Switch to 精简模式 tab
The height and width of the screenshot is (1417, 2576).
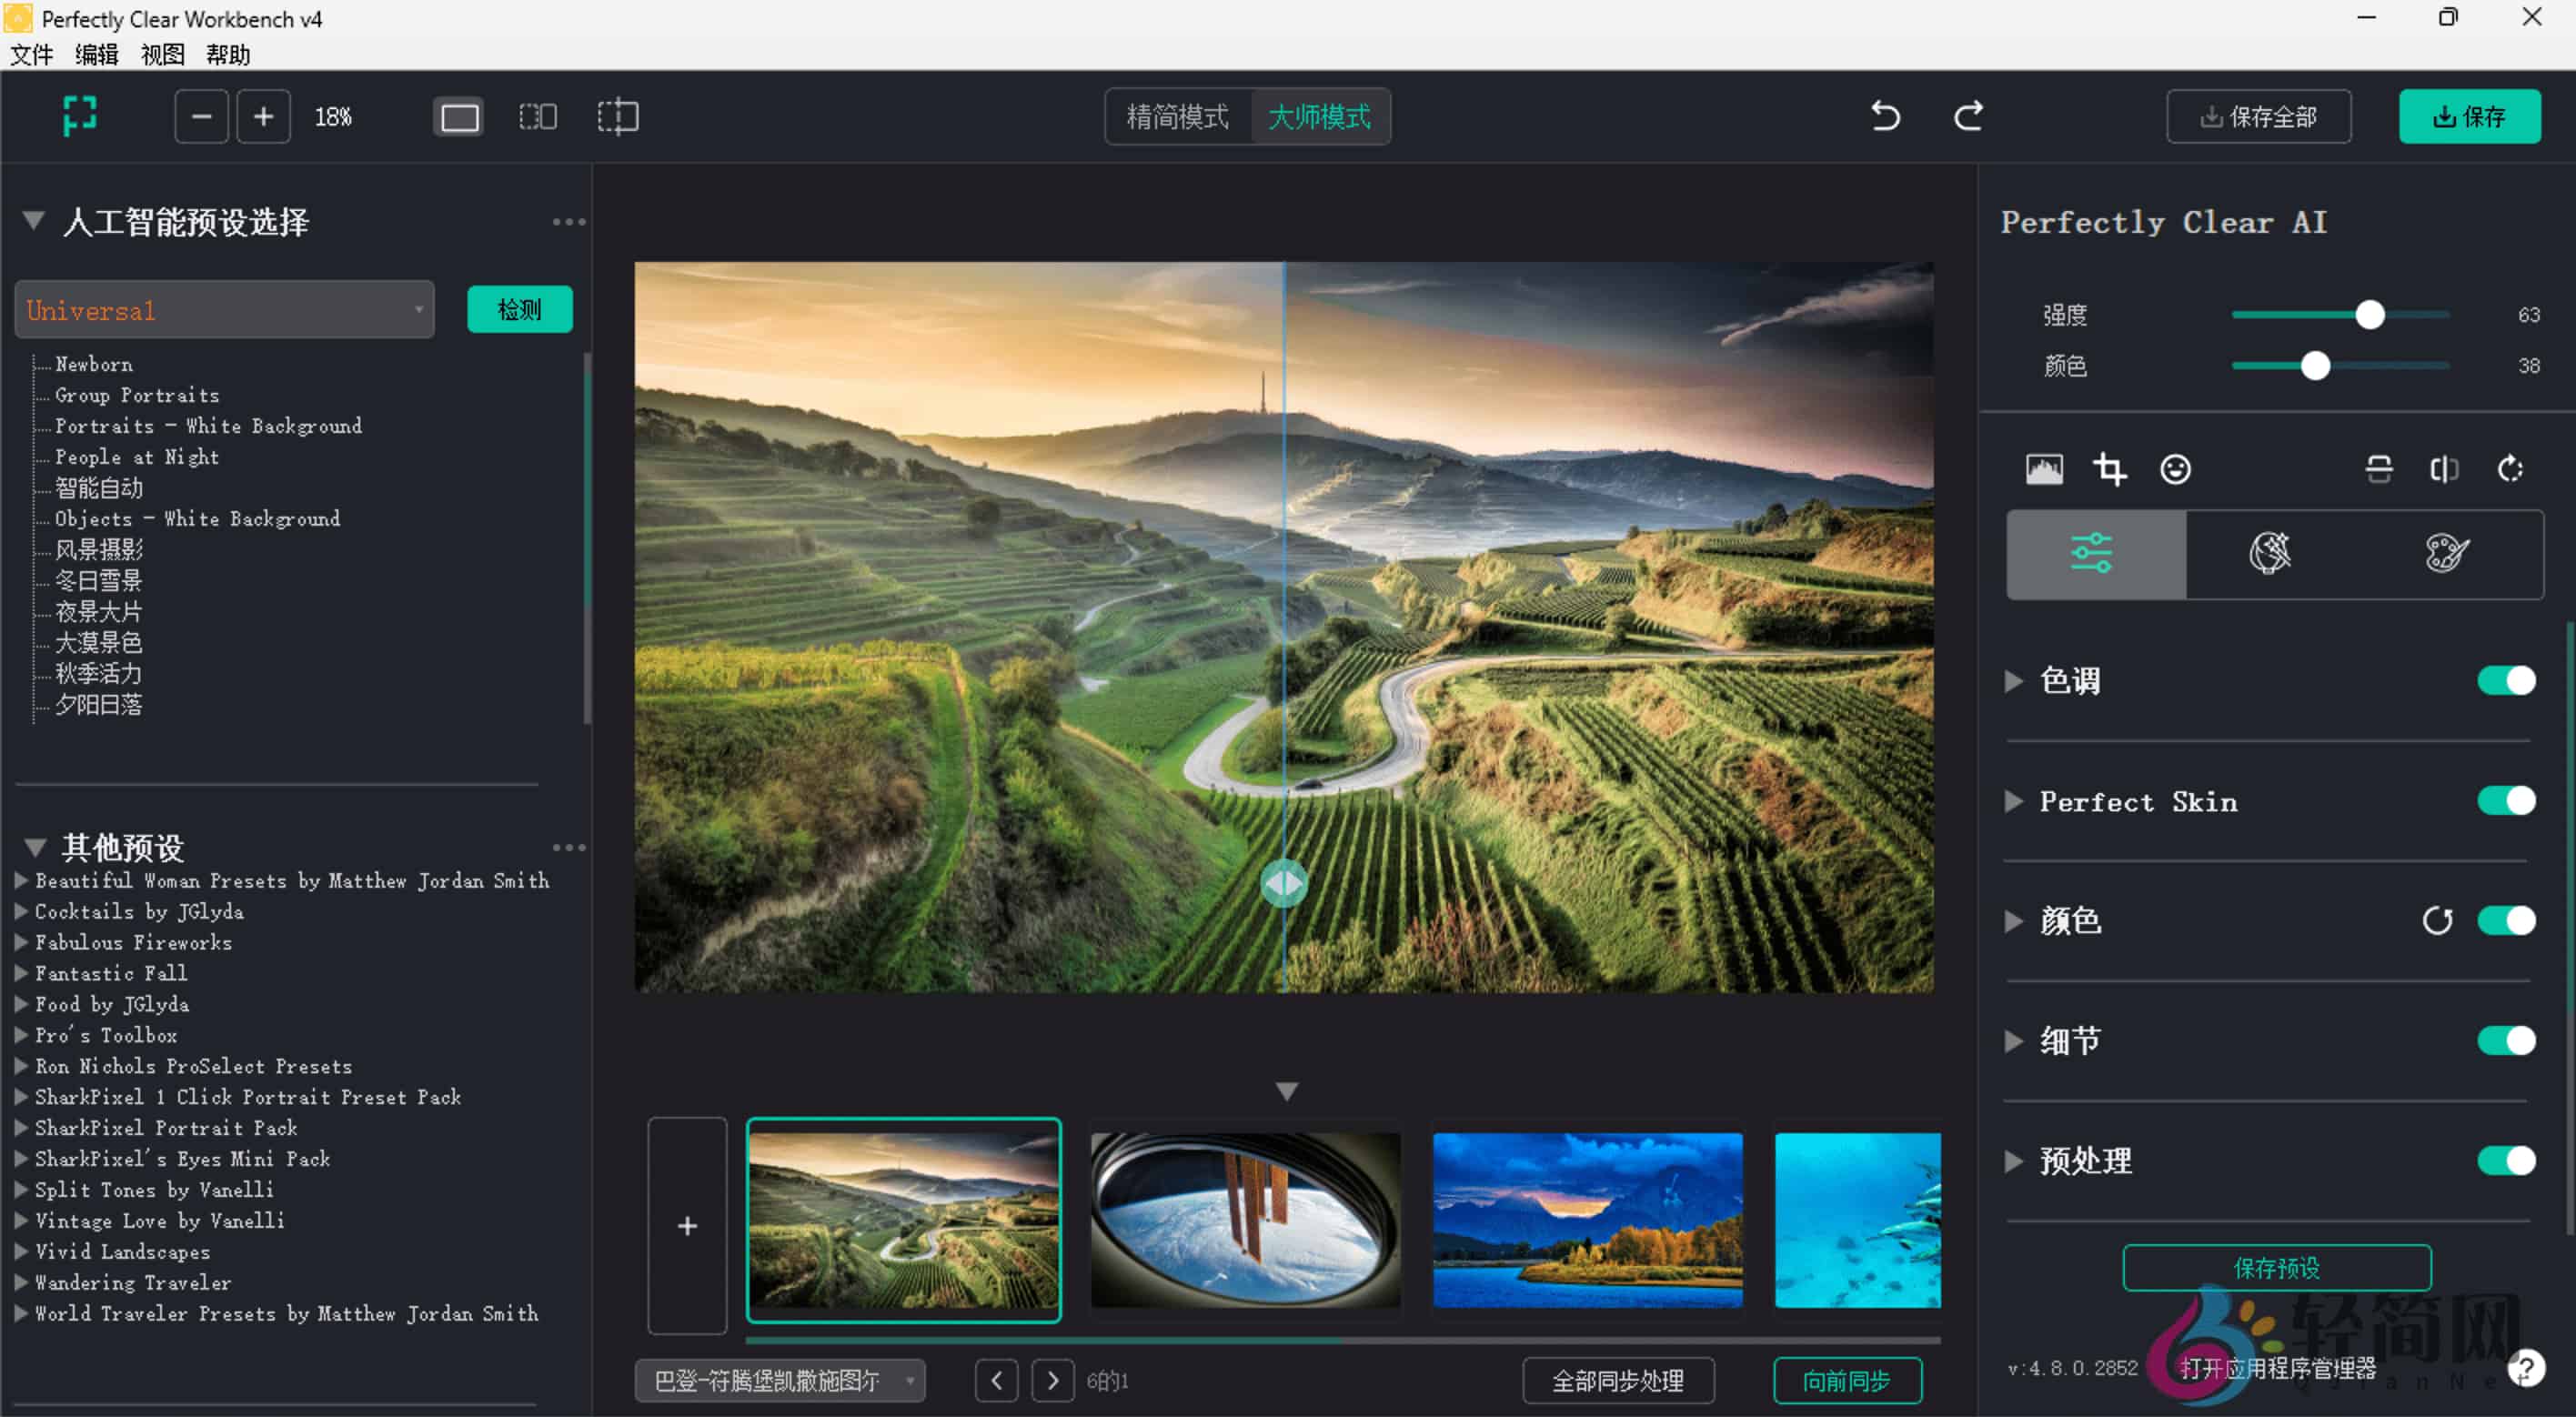coord(1177,117)
